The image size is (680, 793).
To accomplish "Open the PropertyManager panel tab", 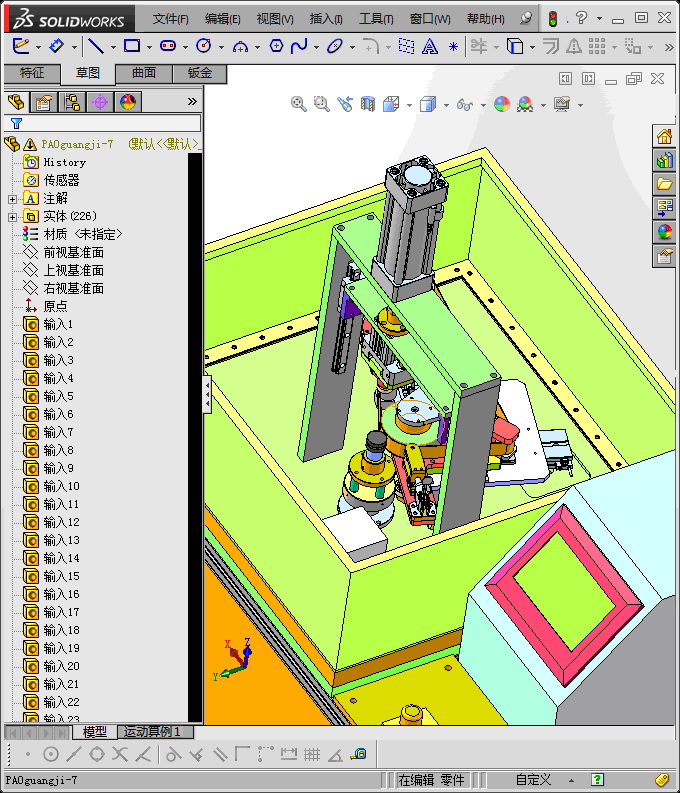I will point(44,102).
